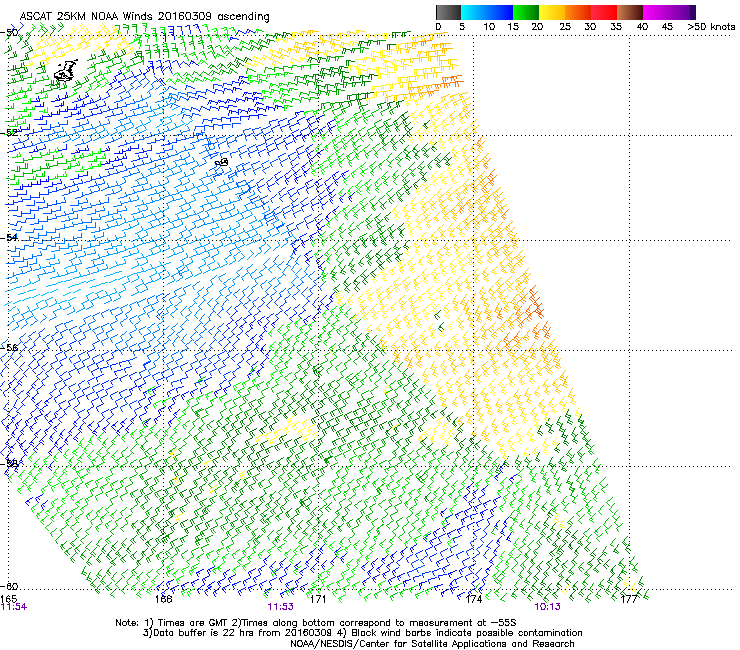This screenshot has width=740, height=650.
Task: Click the gray 0-5 knots legend swatch
Action: [448, 12]
